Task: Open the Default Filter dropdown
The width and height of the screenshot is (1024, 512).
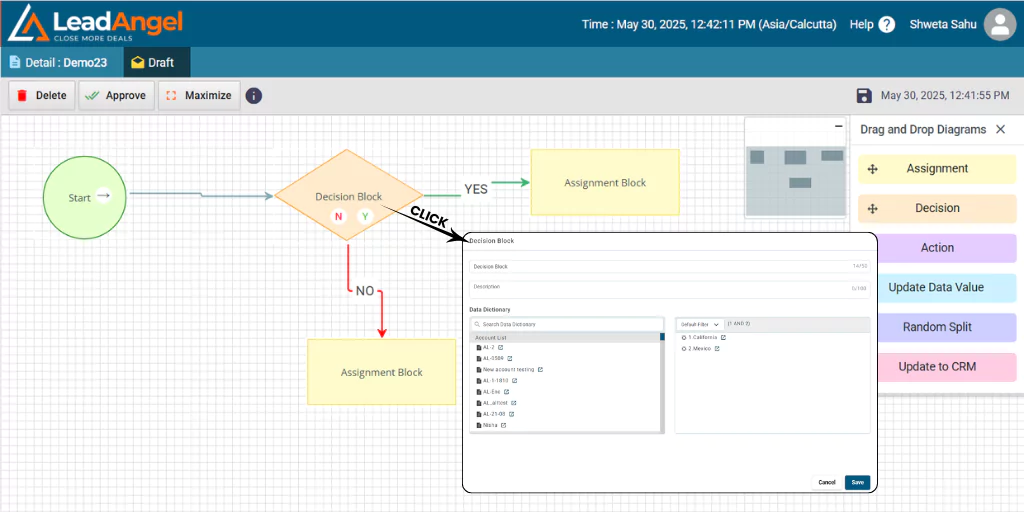Action: pyautogui.click(x=700, y=324)
